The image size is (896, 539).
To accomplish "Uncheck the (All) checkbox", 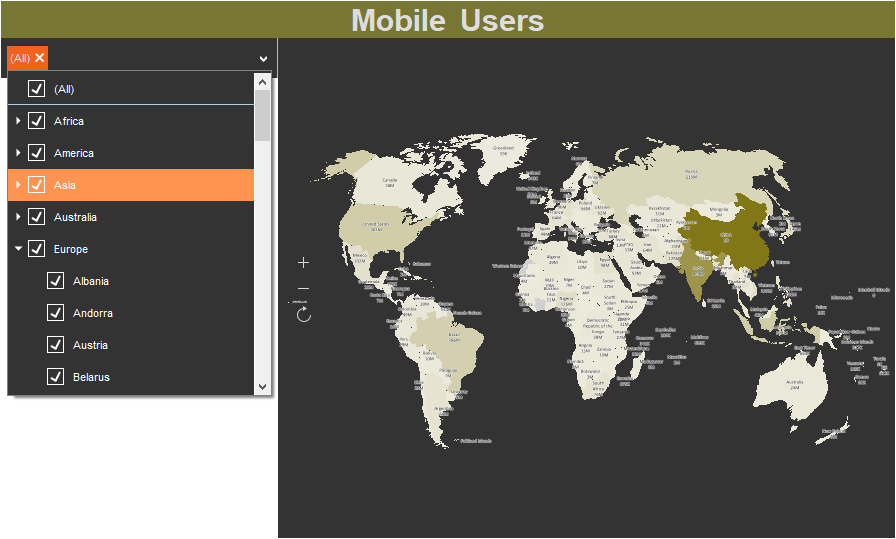I will 37,89.
